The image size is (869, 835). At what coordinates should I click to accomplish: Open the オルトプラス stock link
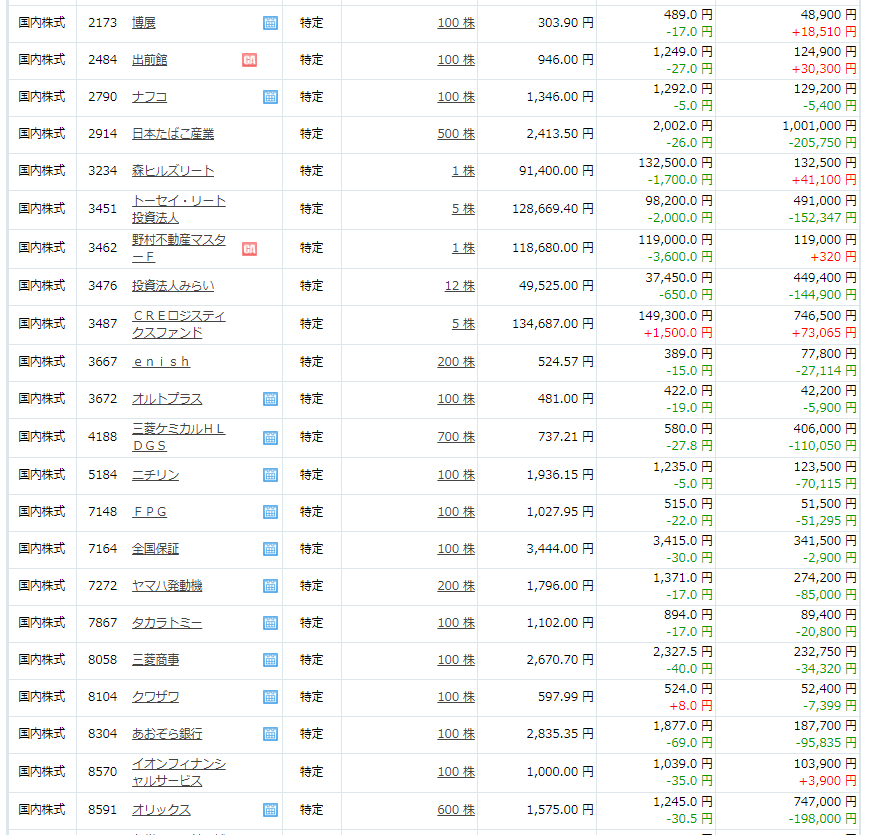pyautogui.click(x=167, y=399)
